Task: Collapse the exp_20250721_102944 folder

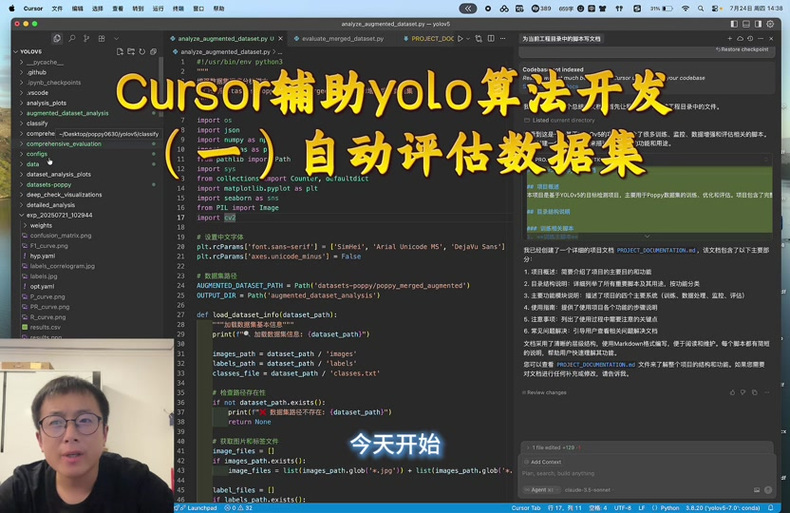Action: click(x=59, y=215)
